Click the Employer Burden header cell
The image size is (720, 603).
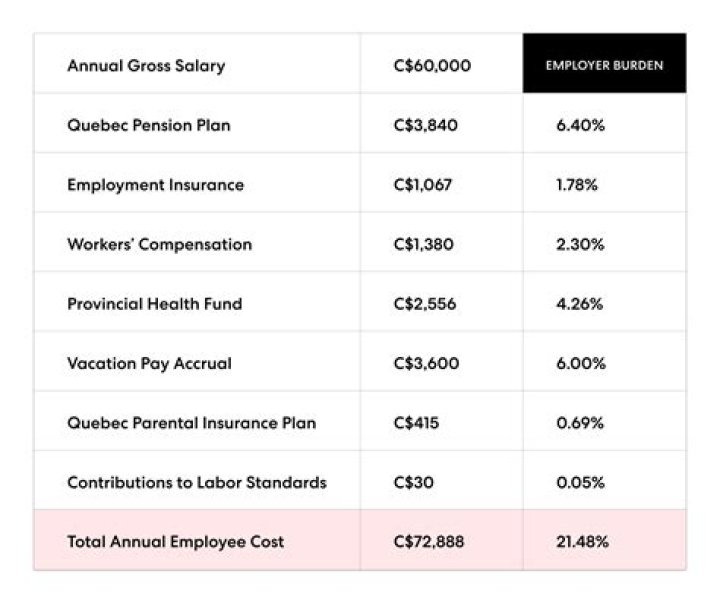[x=604, y=65]
